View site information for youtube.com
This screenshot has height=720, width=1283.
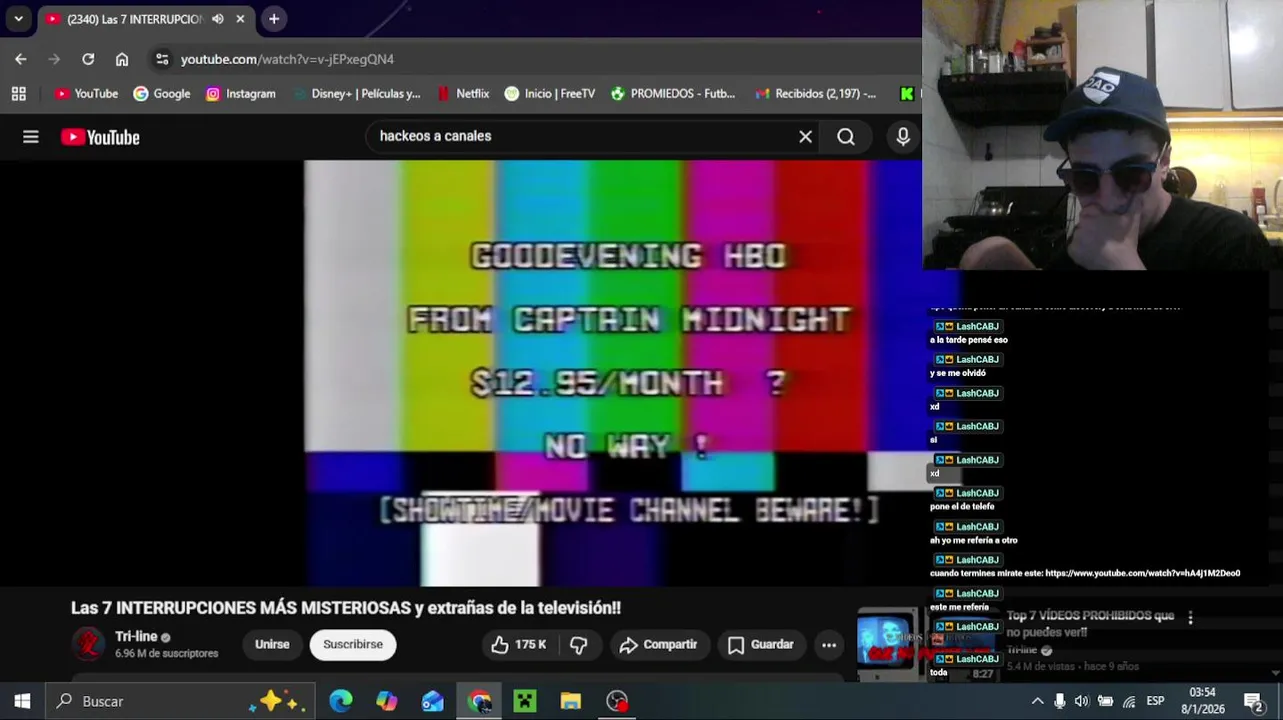point(162,59)
